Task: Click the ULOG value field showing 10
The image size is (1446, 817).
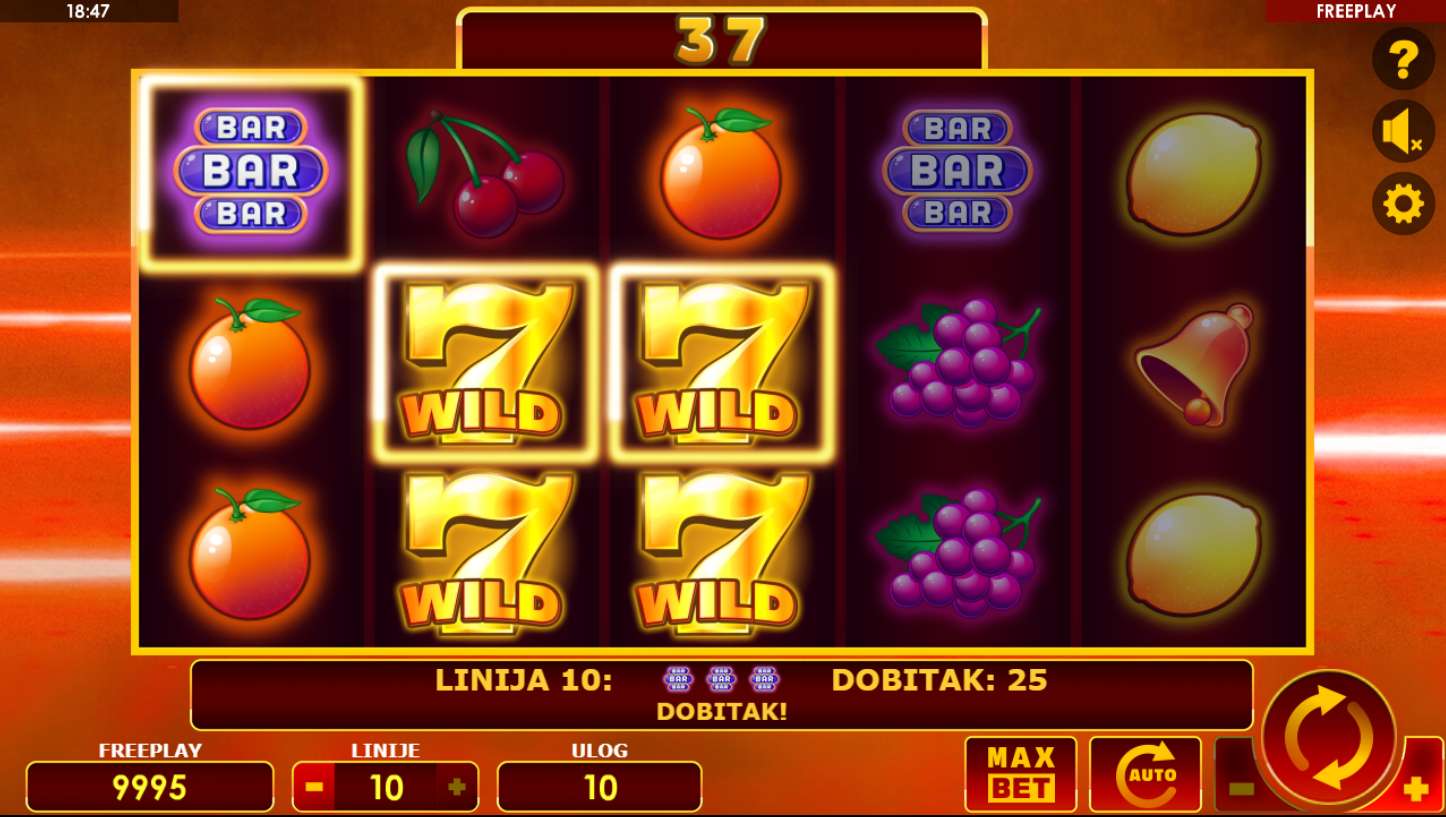Action: pos(599,787)
